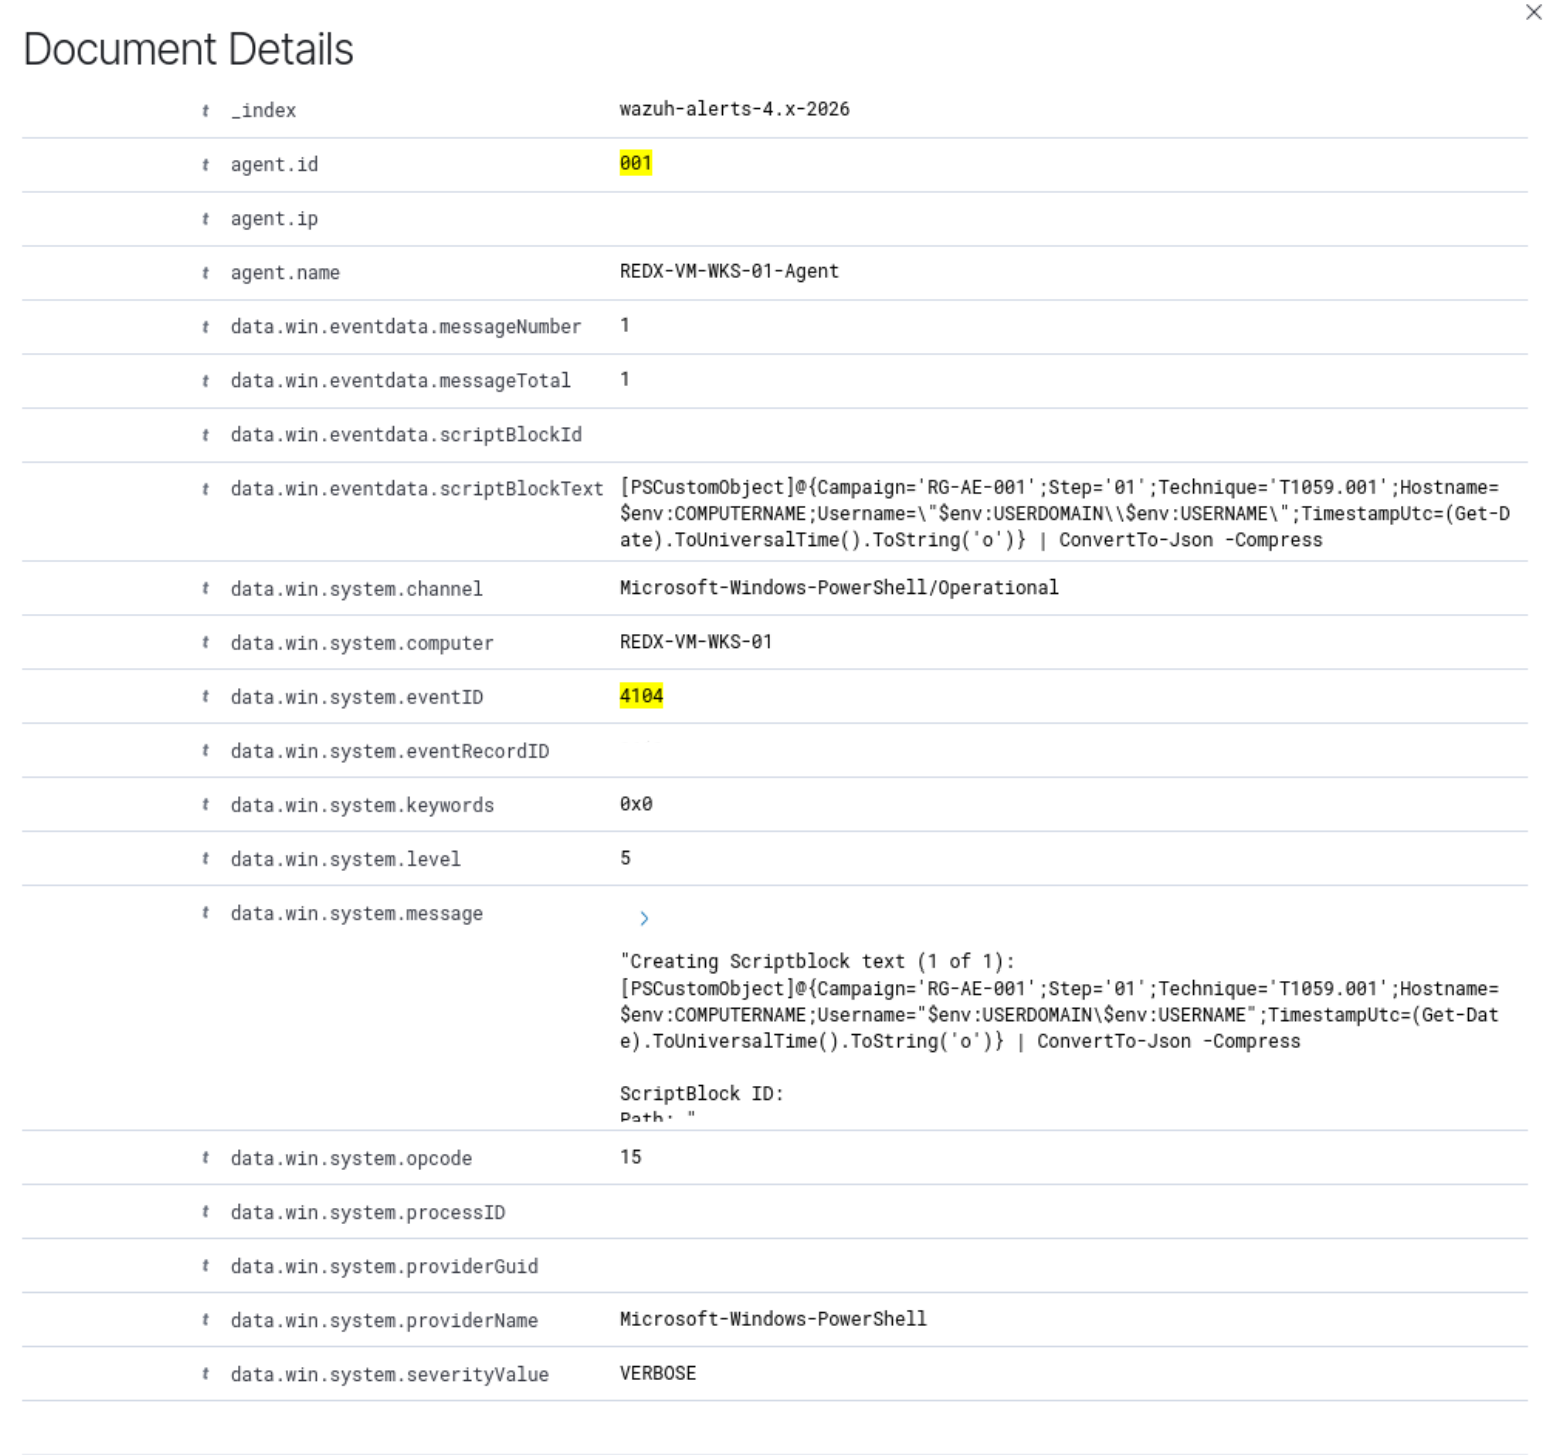Select the data.win.eventdata.messageNumber field name
Viewport: 1559px width, 1455px height.
(405, 327)
